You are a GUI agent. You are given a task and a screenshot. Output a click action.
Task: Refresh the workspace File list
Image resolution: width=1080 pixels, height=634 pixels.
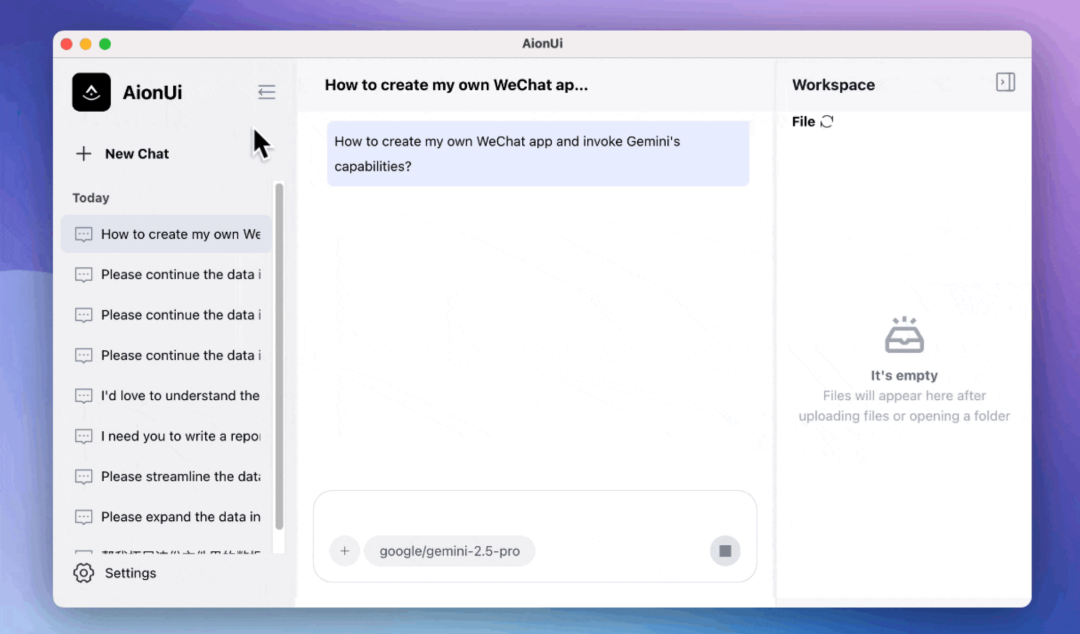pos(827,122)
